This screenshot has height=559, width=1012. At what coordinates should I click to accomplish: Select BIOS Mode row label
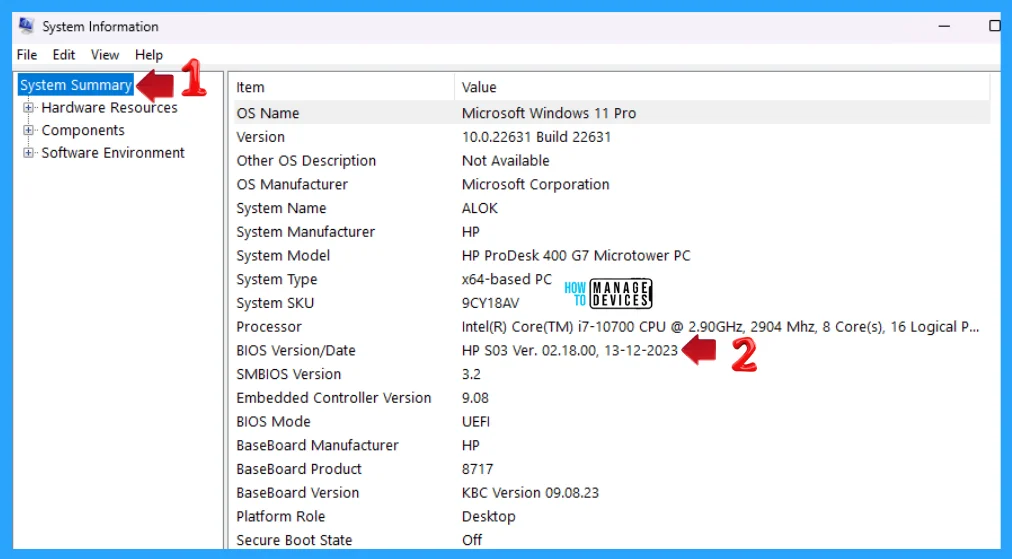coord(273,422)
